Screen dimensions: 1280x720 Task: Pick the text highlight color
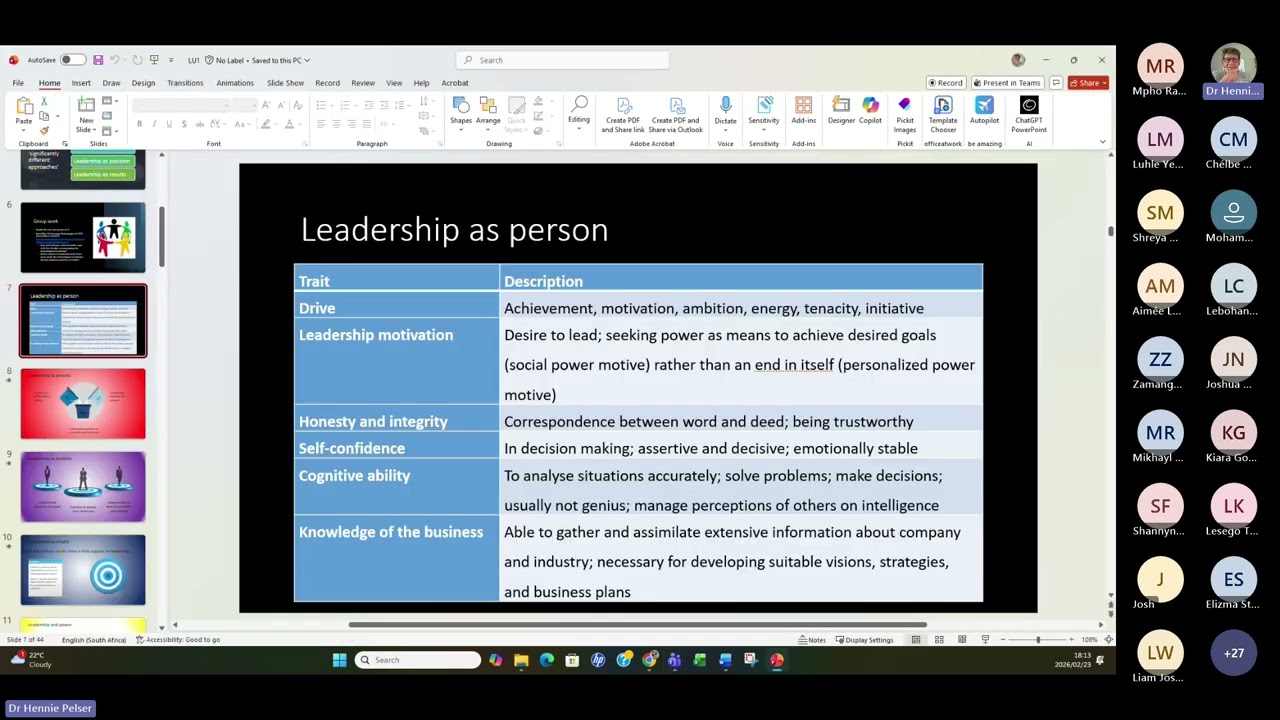265,124
